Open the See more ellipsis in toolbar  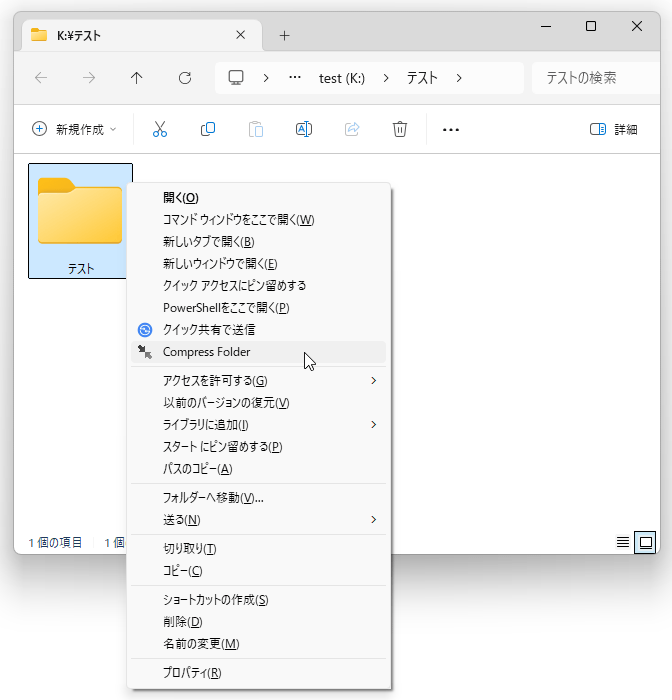(x=451, y=129)
